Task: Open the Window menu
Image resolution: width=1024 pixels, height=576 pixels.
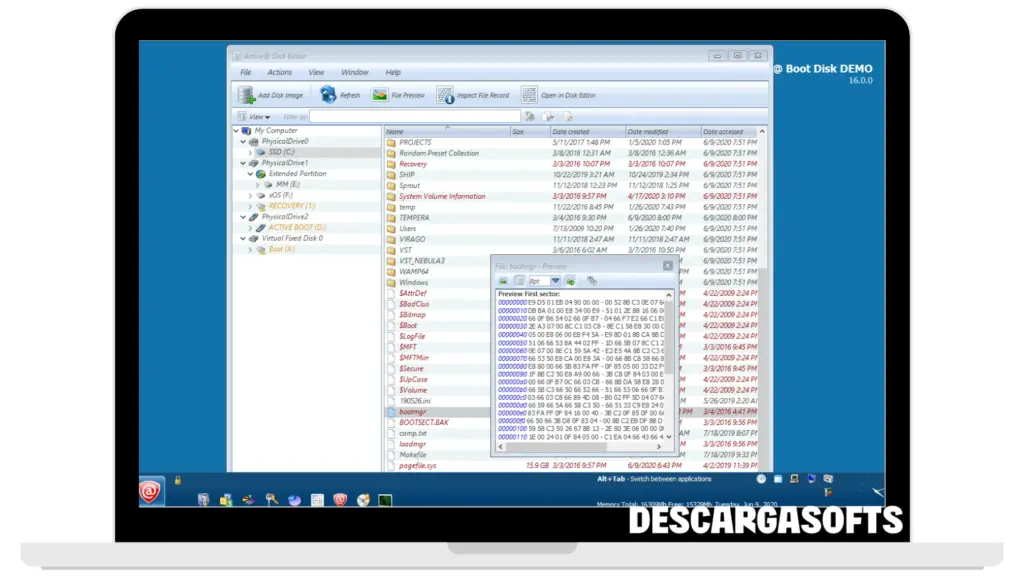Action: pyautogui.click(x=354, y=72)
